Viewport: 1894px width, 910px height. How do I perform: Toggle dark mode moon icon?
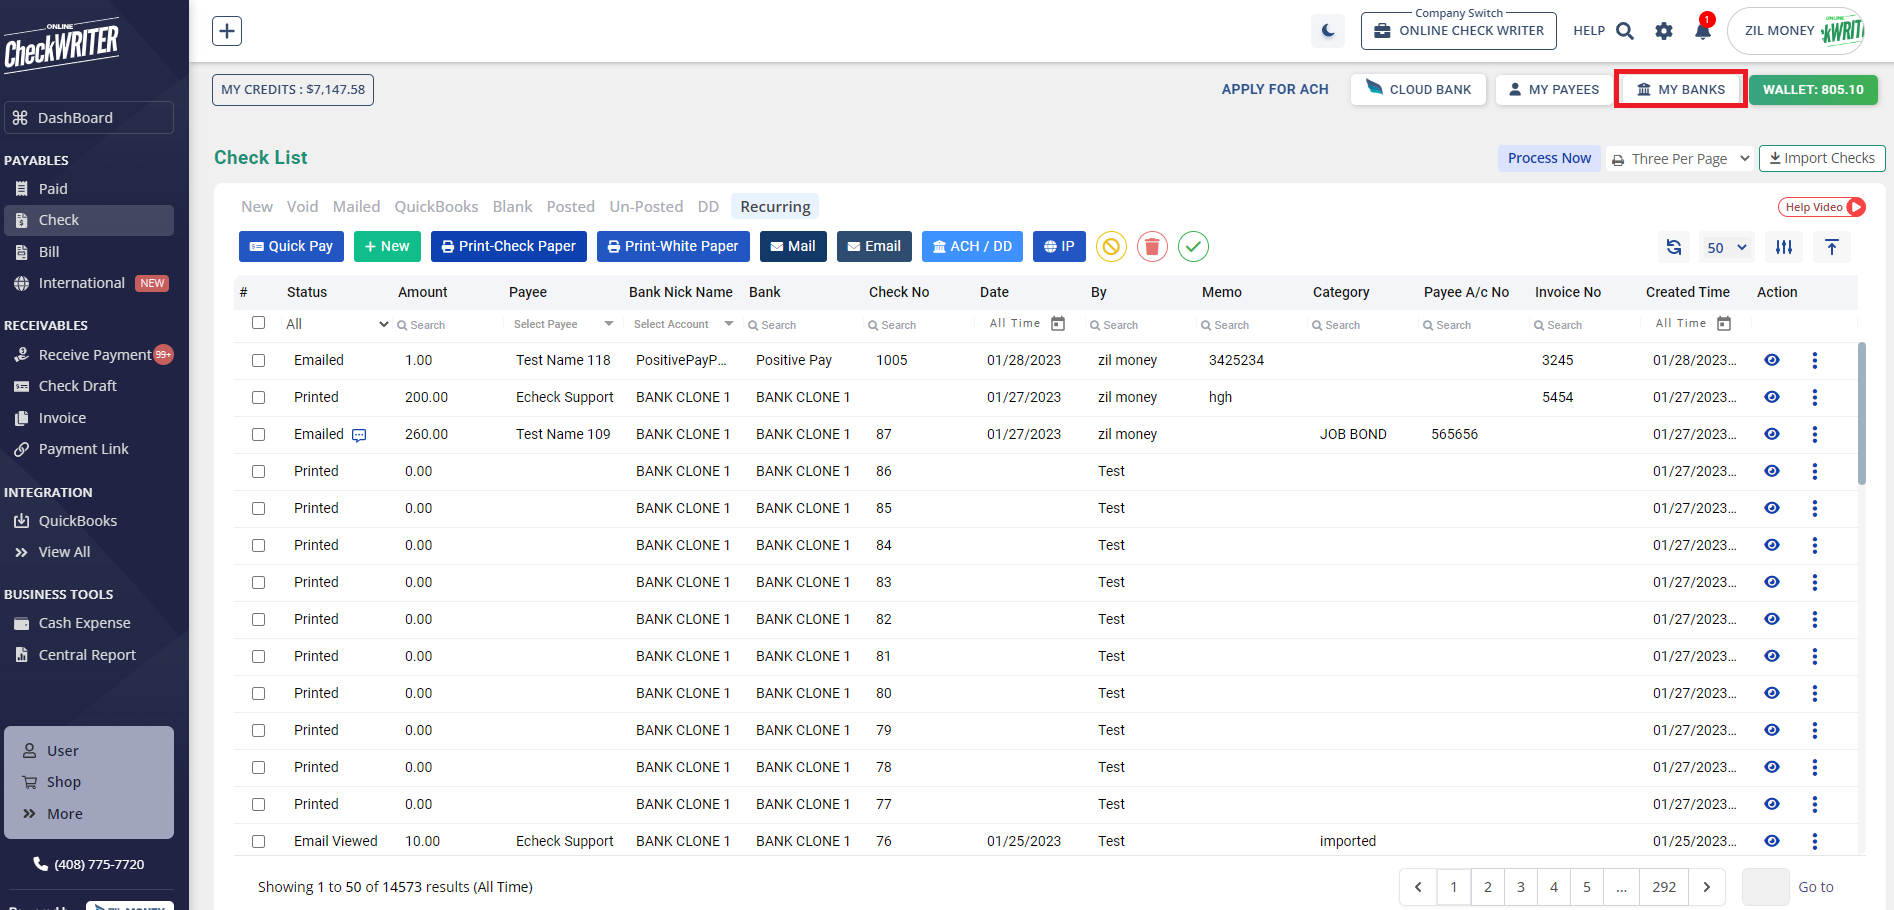[x=1328, y=31]
